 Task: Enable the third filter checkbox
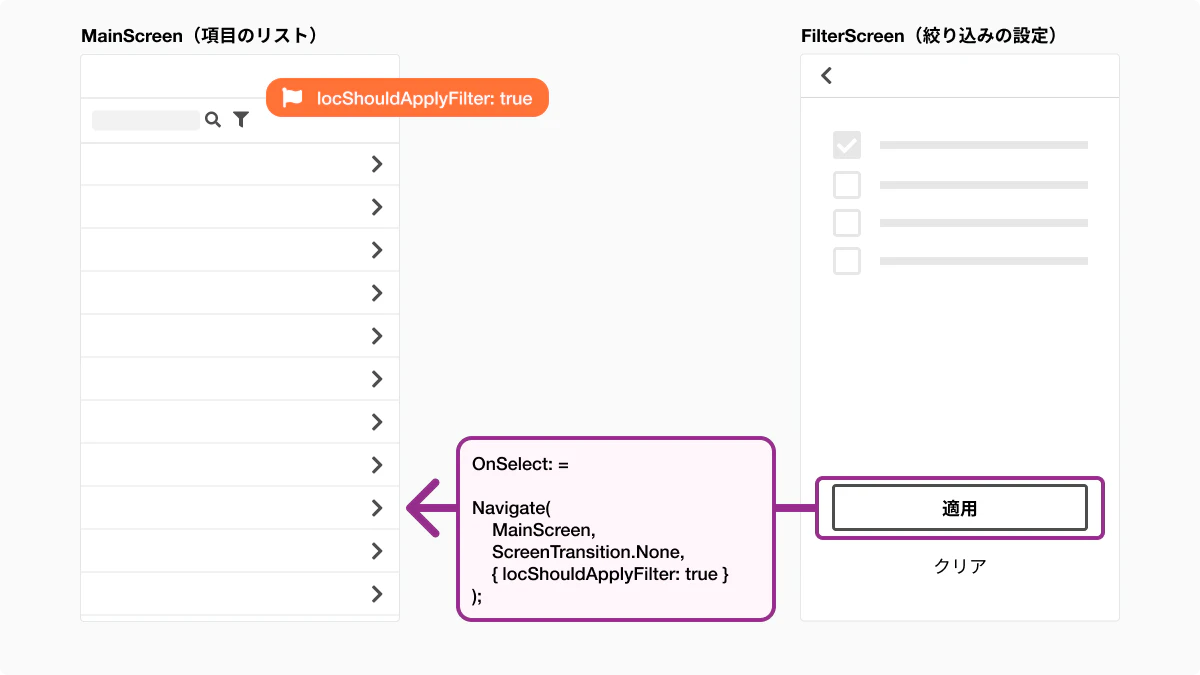coord(847,222)
